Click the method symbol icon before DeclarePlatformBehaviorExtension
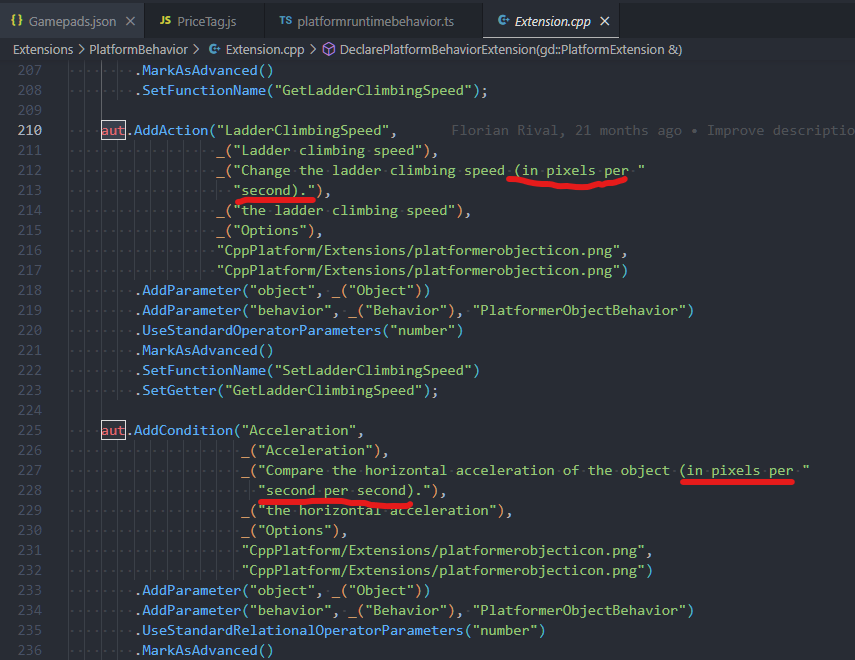Screen dimensions: 855x660 pyautogui.click(x=327, y=49)
